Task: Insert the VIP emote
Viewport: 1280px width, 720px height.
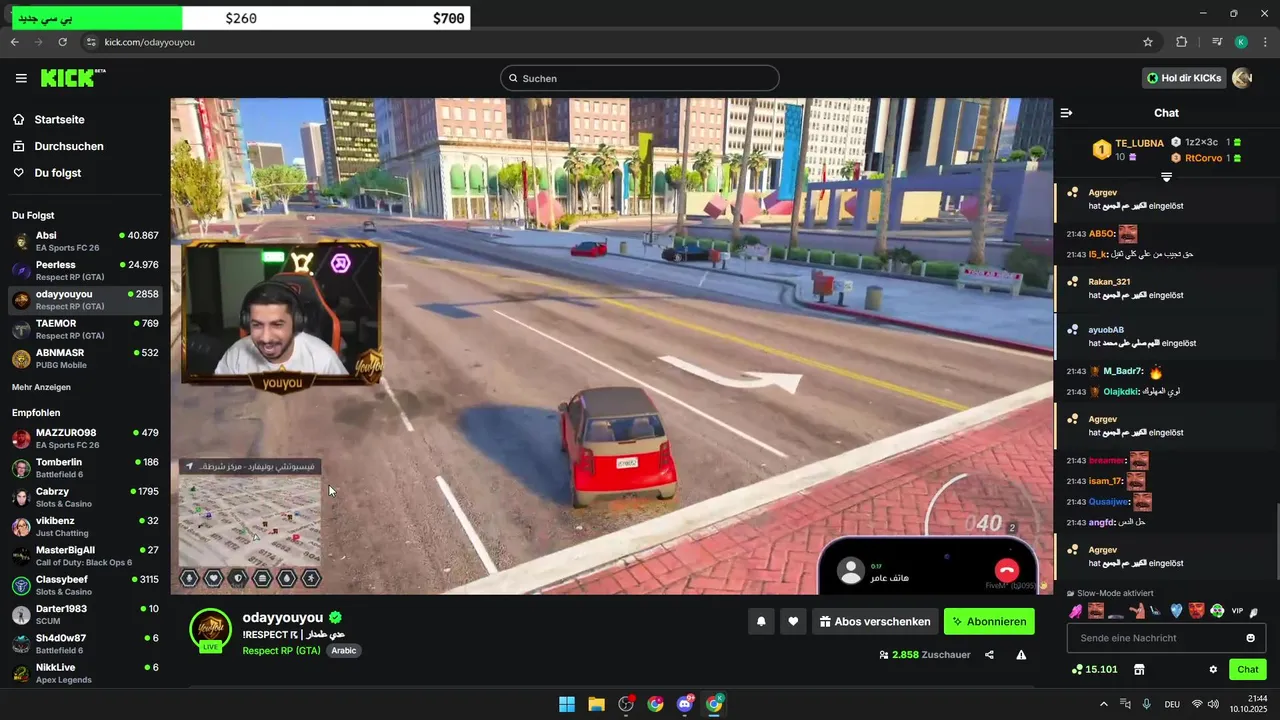Action: point(1237,611)
